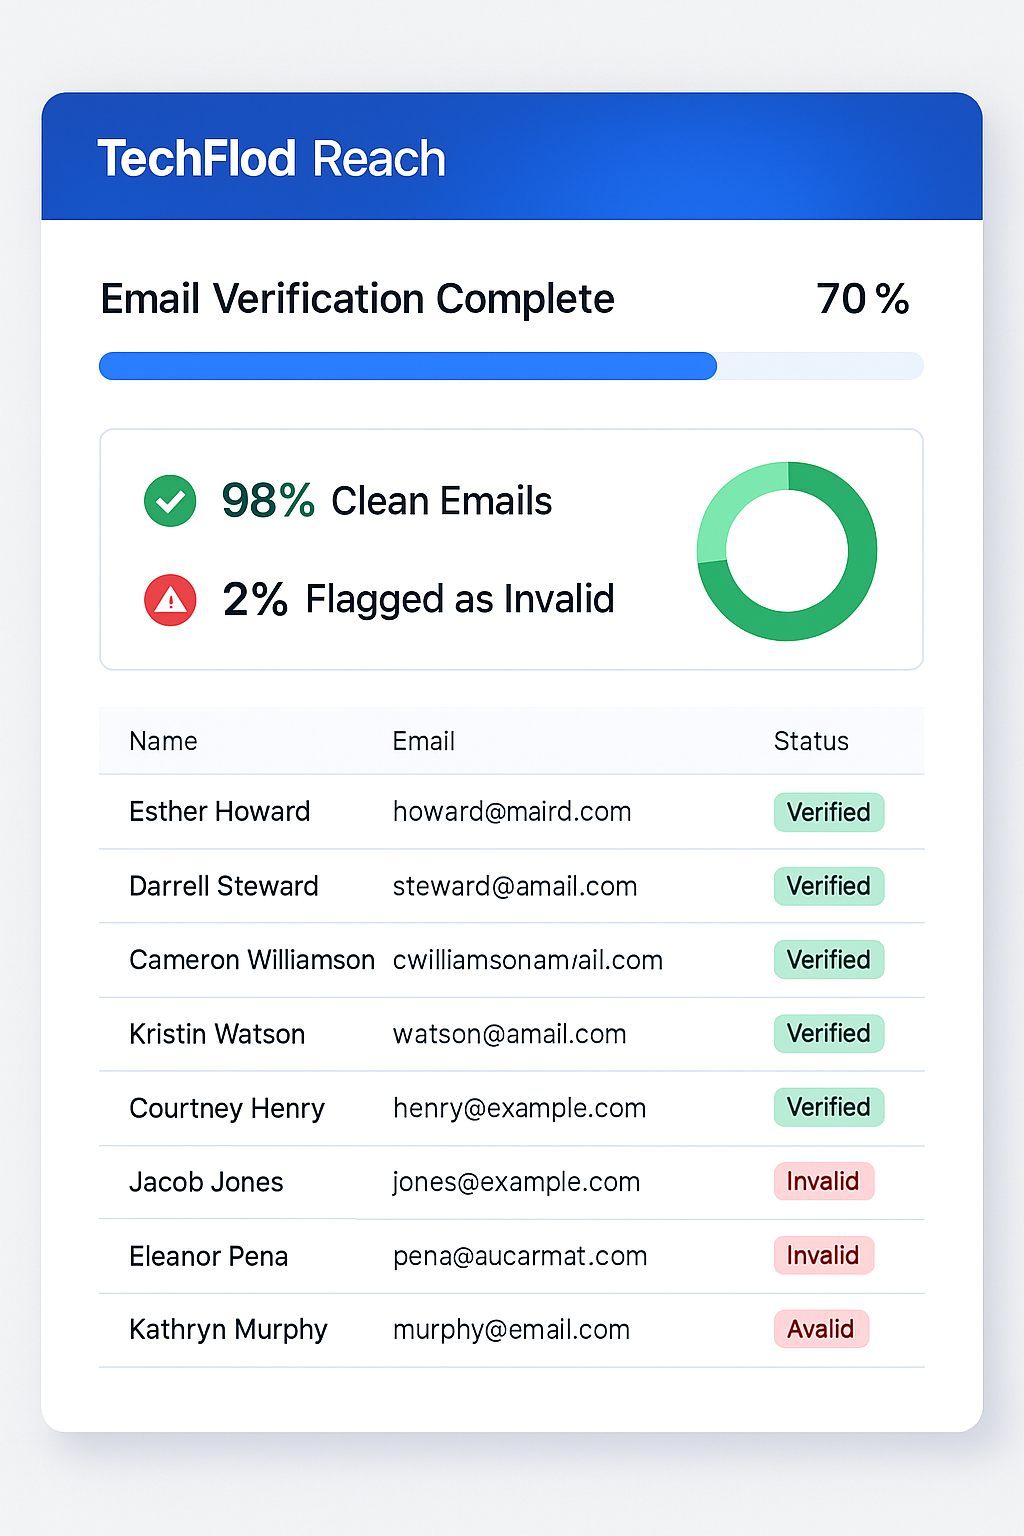The width and height of the screenshot is (1024, 1536).
Task: Click the TechFlod Reach logo title
Action: tap(271, 159)
